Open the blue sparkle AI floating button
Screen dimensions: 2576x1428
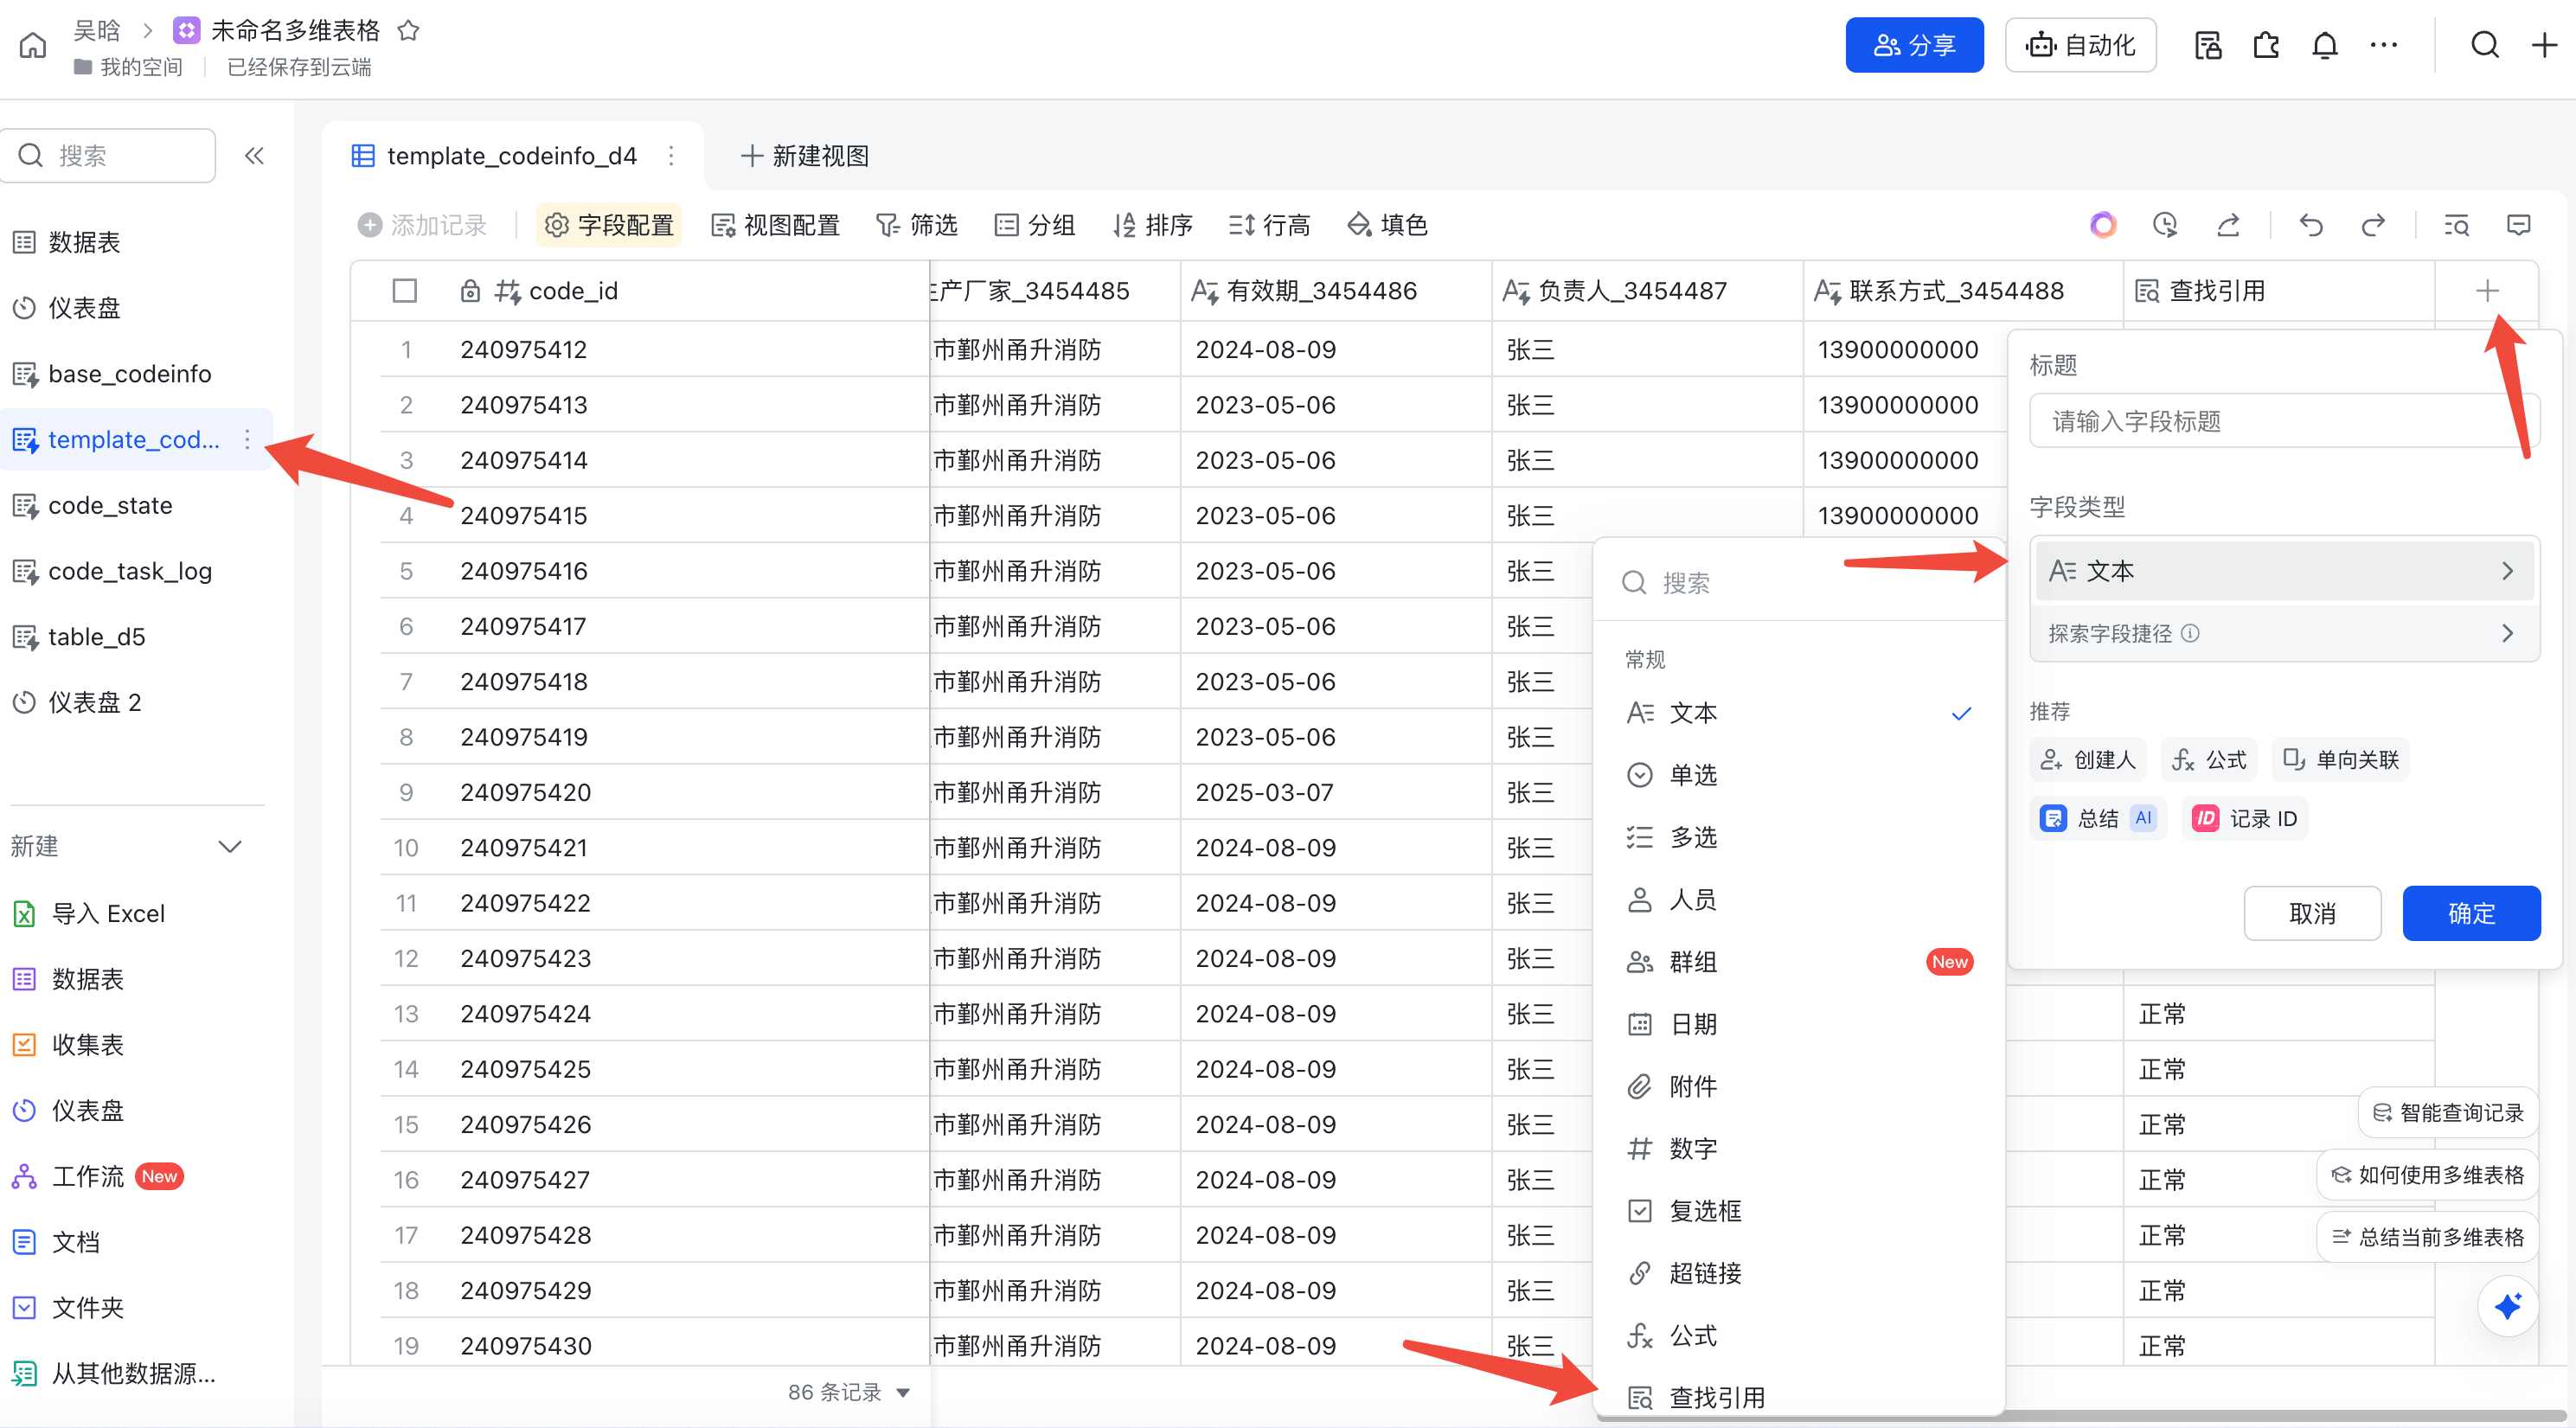[2508, 1306]
